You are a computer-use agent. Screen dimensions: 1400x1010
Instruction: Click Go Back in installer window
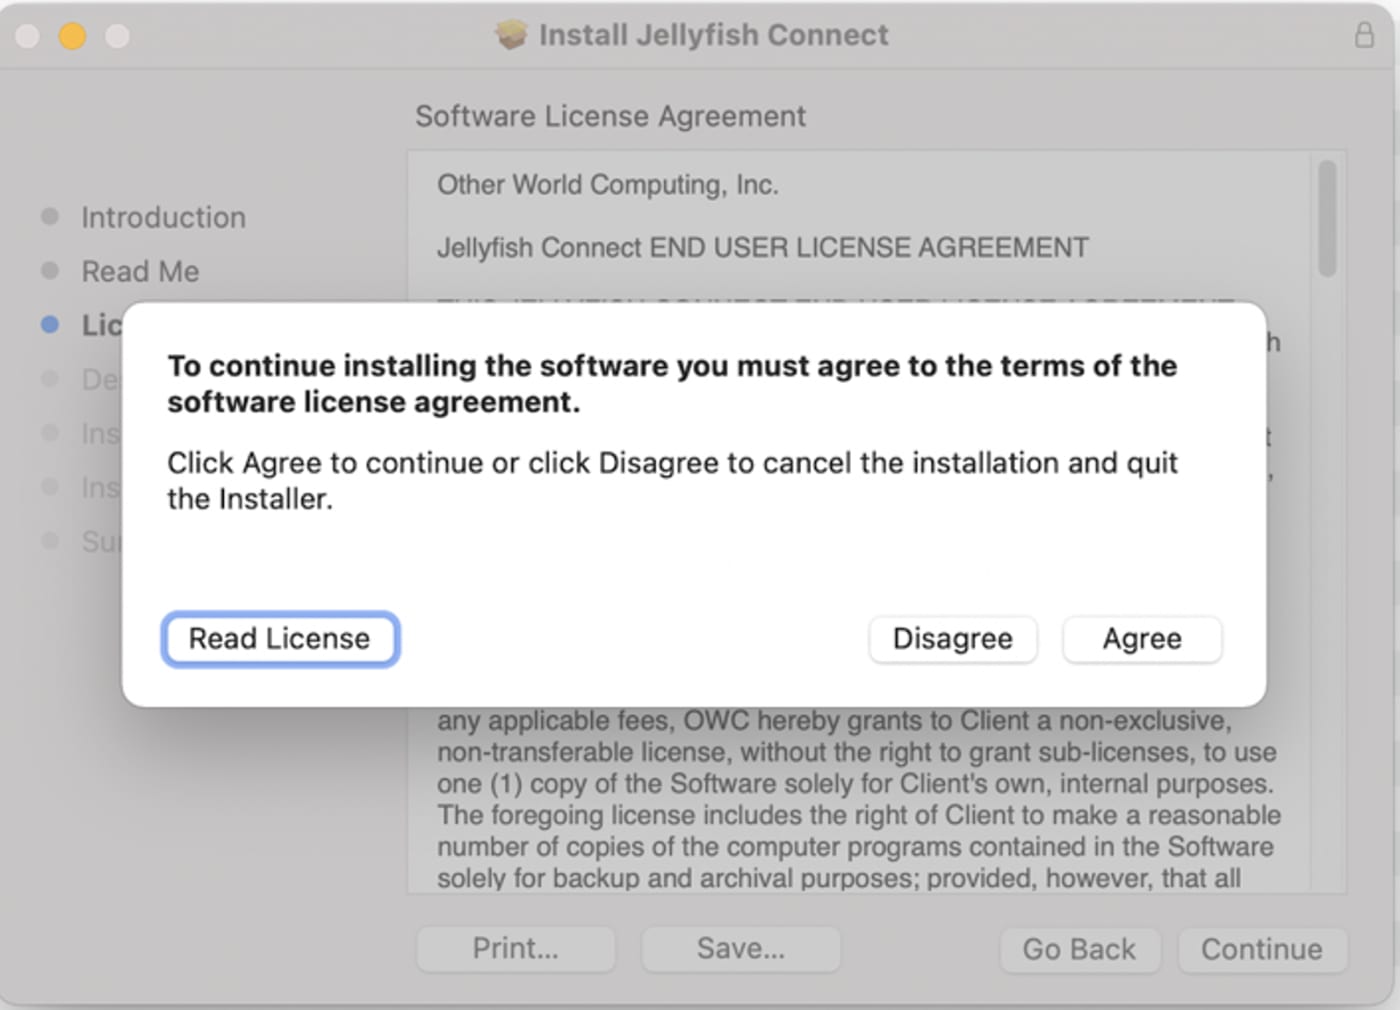tap(1079, 949)
